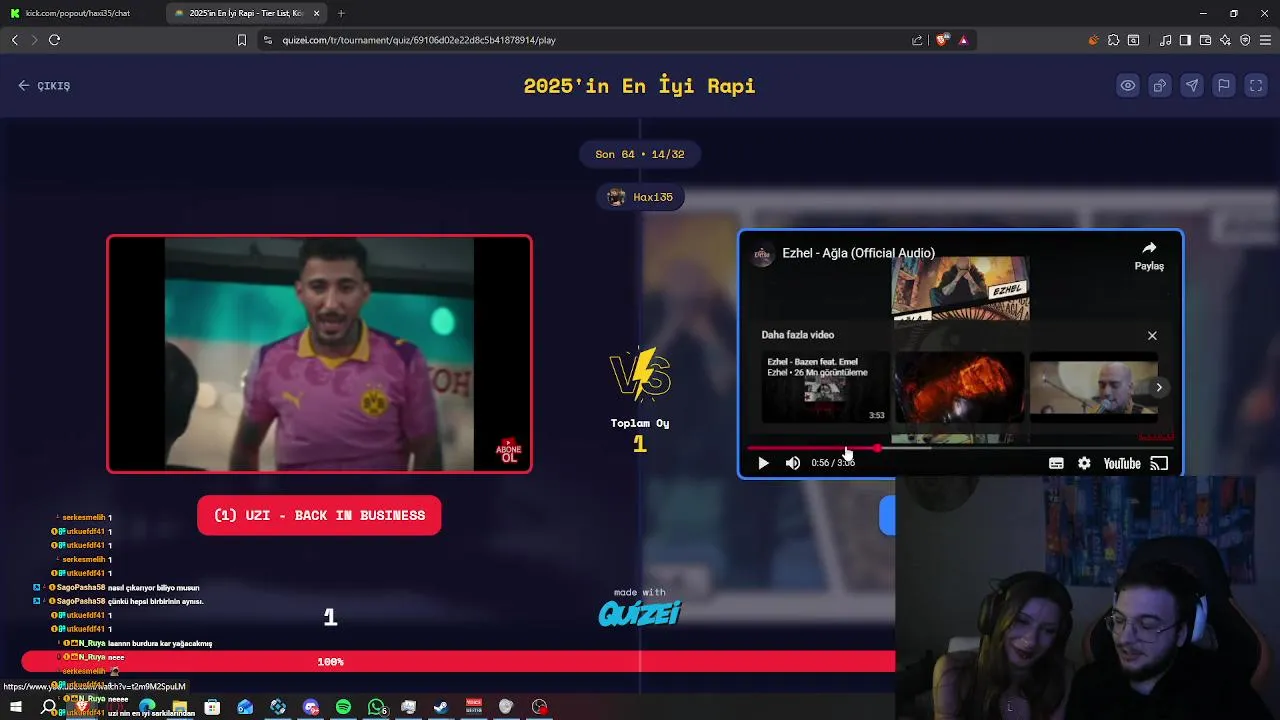
Task: Go back in the browser
Action: (14, 40)
